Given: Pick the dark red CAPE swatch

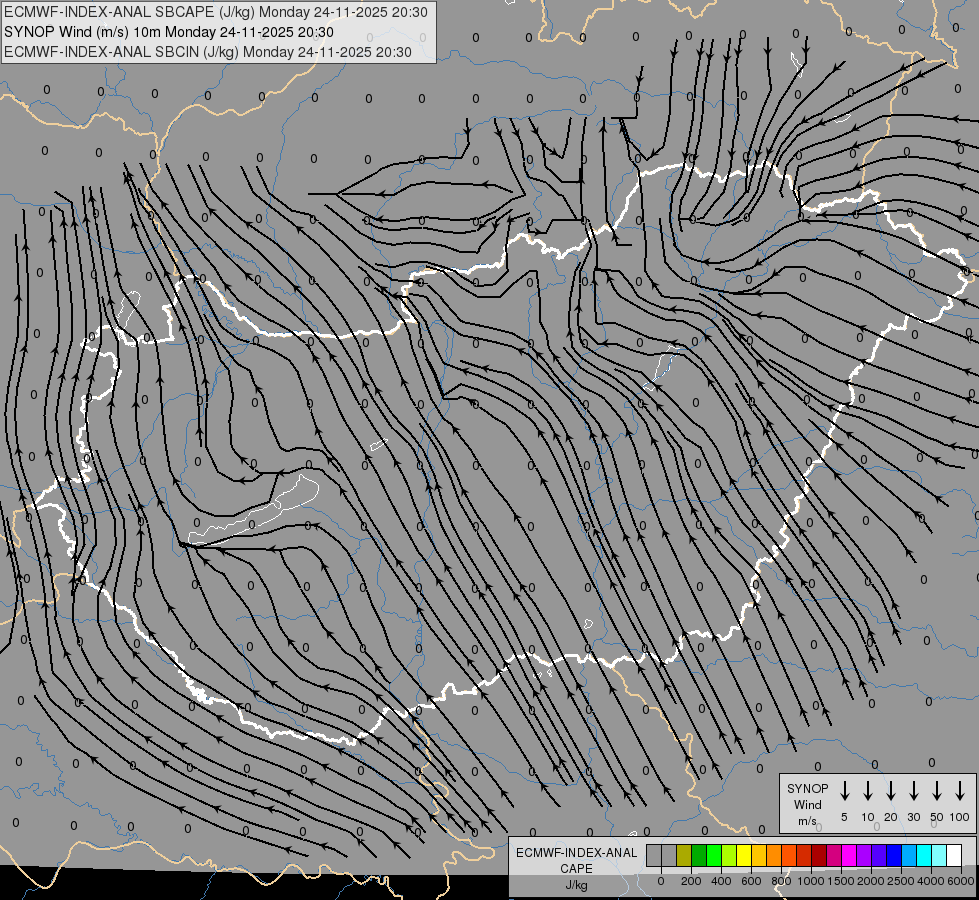Looking at the screenshot, I should coord(819,855).
